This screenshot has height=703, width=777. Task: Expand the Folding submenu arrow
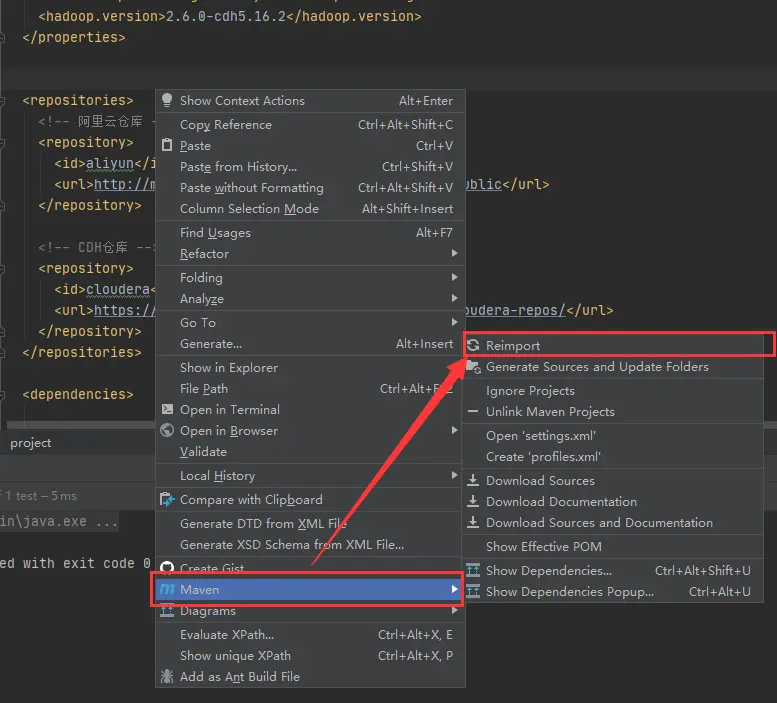click(x=454, y=277)
